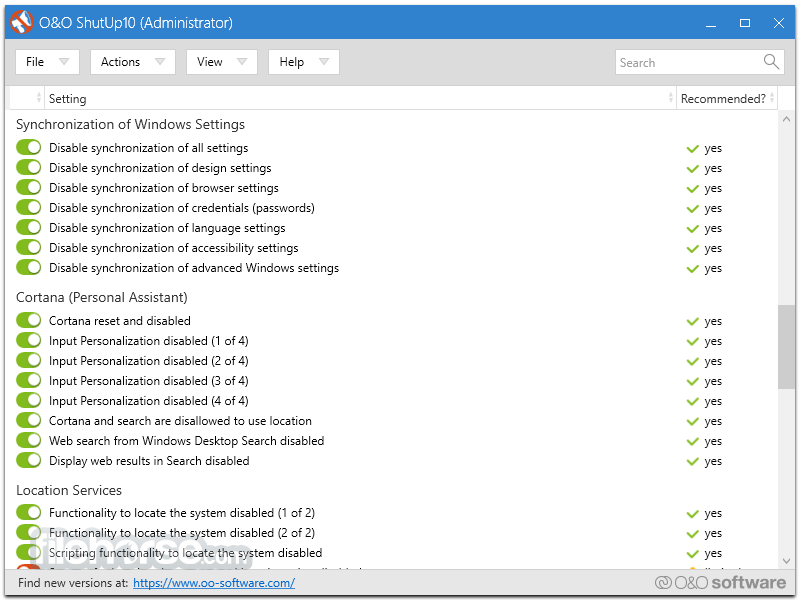The width and height of the screenshot is (800, 600).
Task: Open the Actions menu
Action: [133, 62]
